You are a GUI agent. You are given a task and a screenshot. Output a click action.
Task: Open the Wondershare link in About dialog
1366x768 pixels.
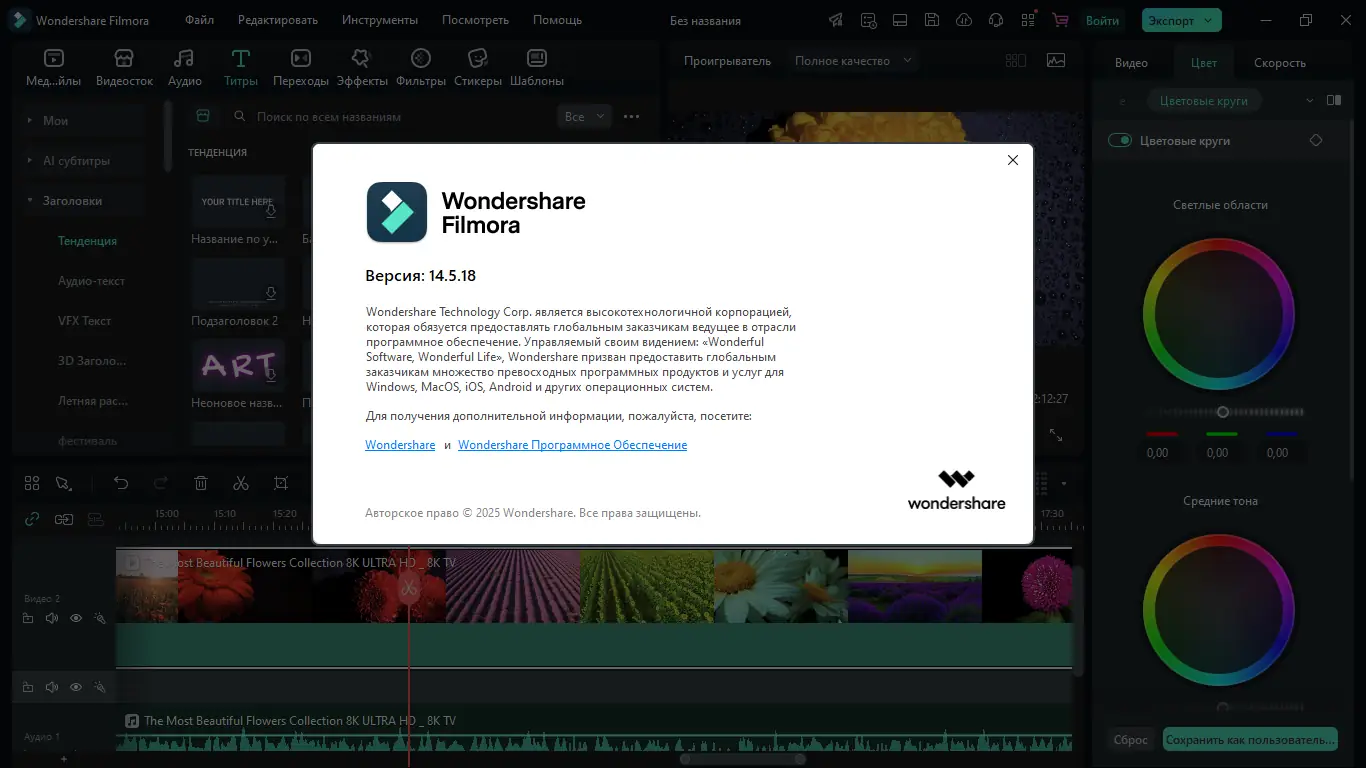click(400, 445)
